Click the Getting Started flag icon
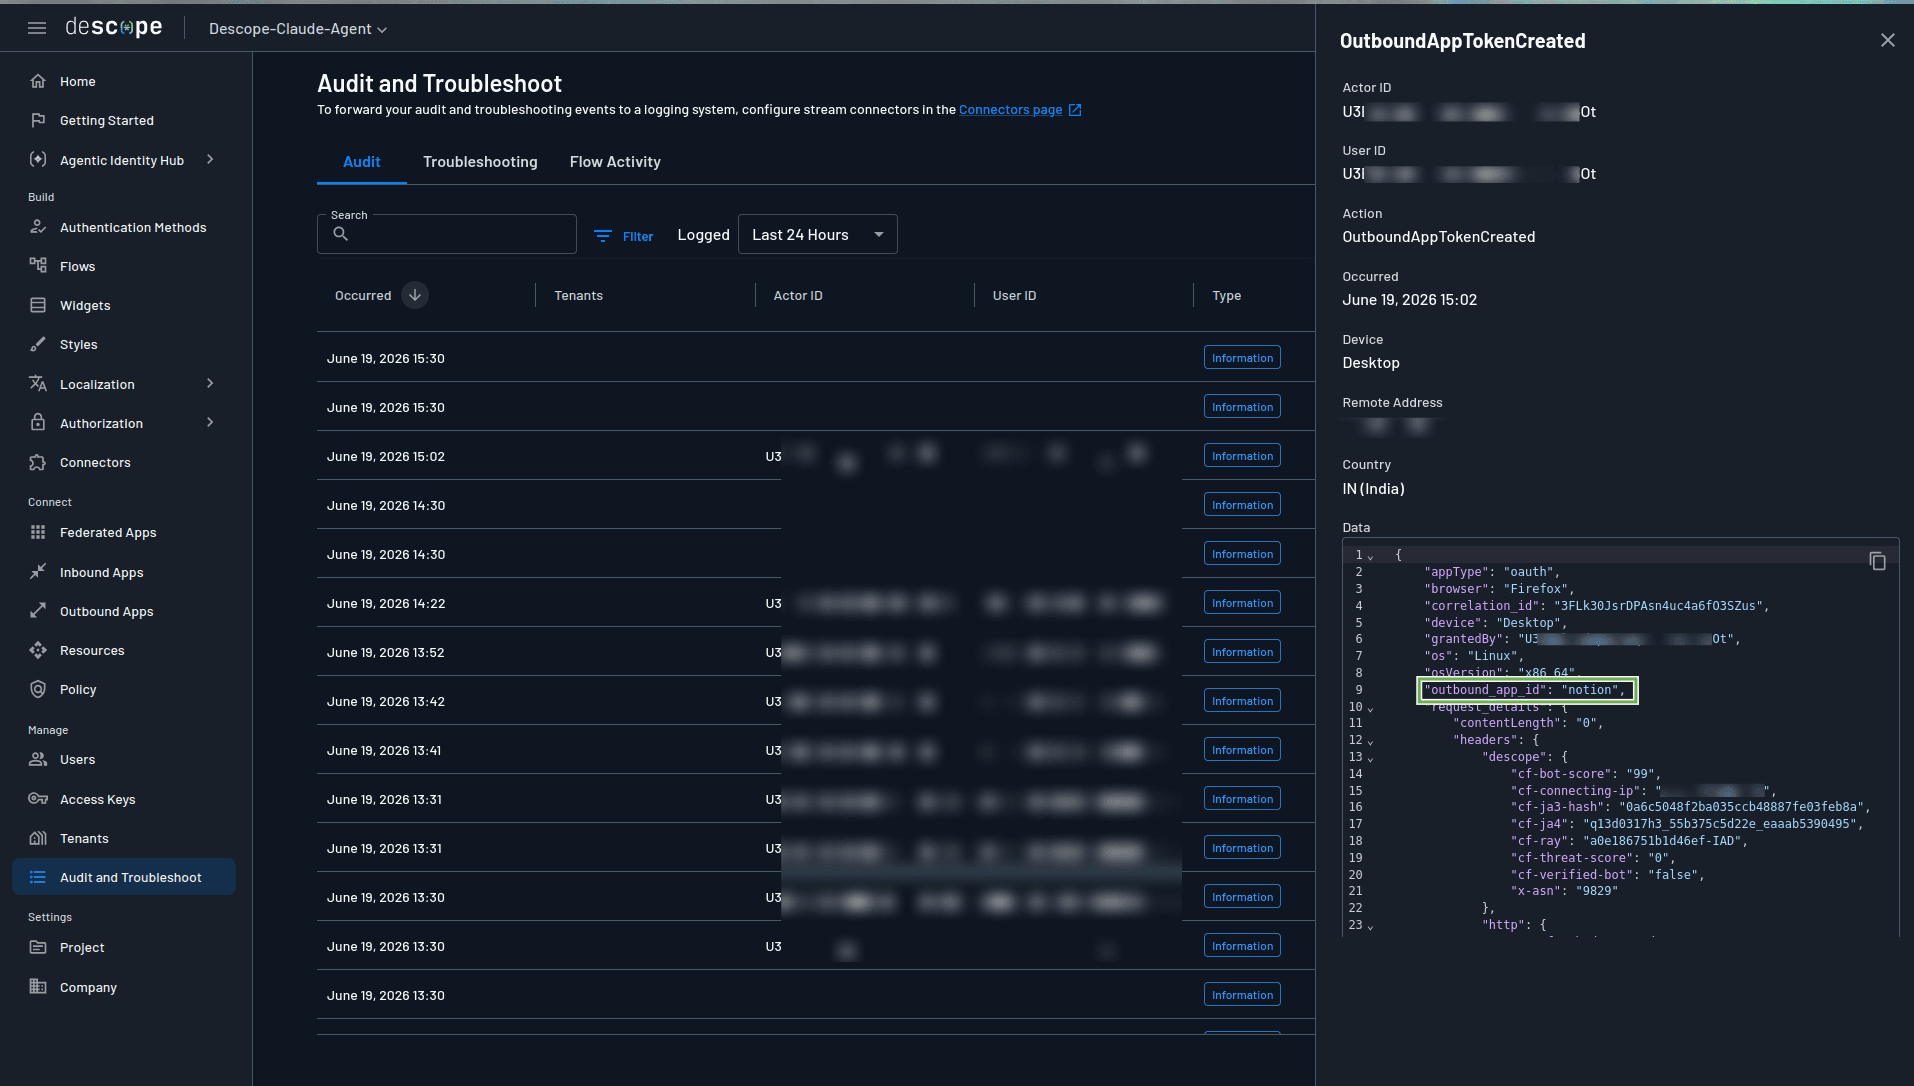This screenshot has height=1086, width=1914. click(38, 120)
